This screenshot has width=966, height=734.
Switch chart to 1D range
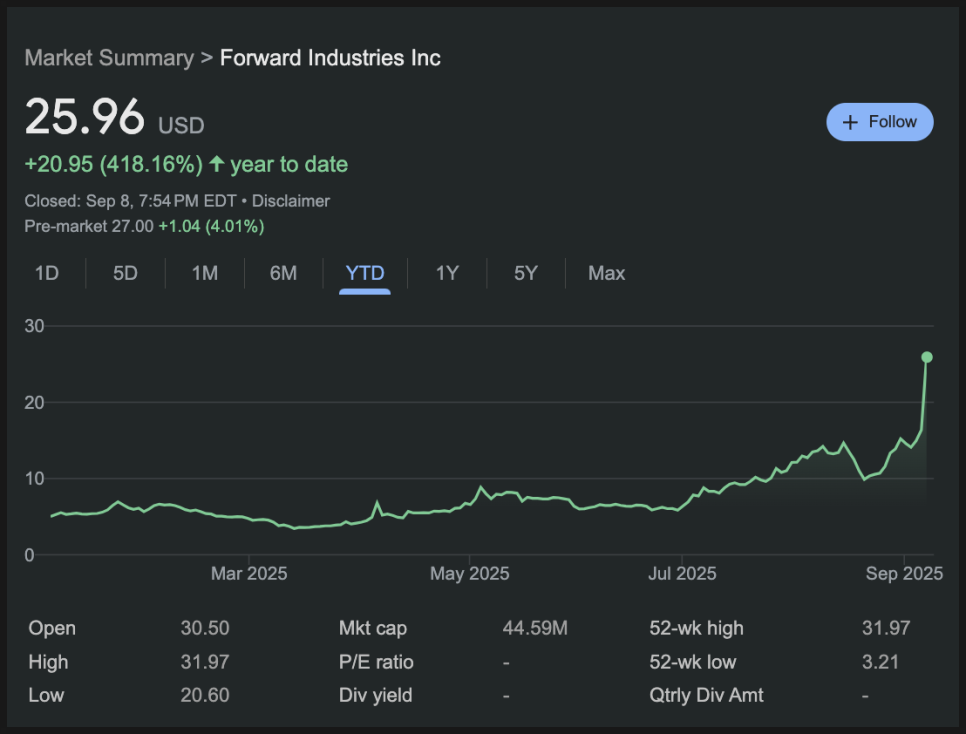[47, 273]
